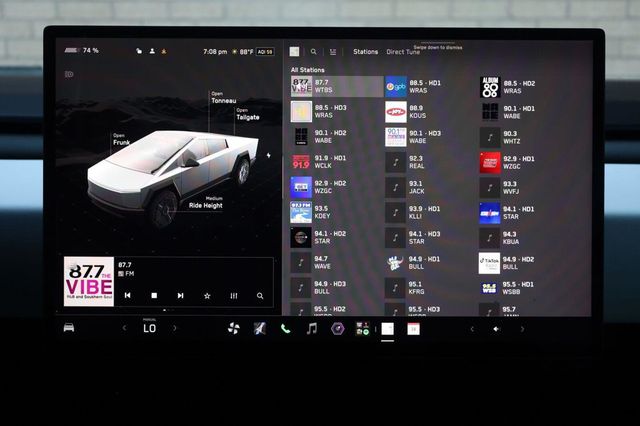Tune to 92.9 HD1 WZGC
This screenshot has height=426, width=640.
tap(525, 162)
